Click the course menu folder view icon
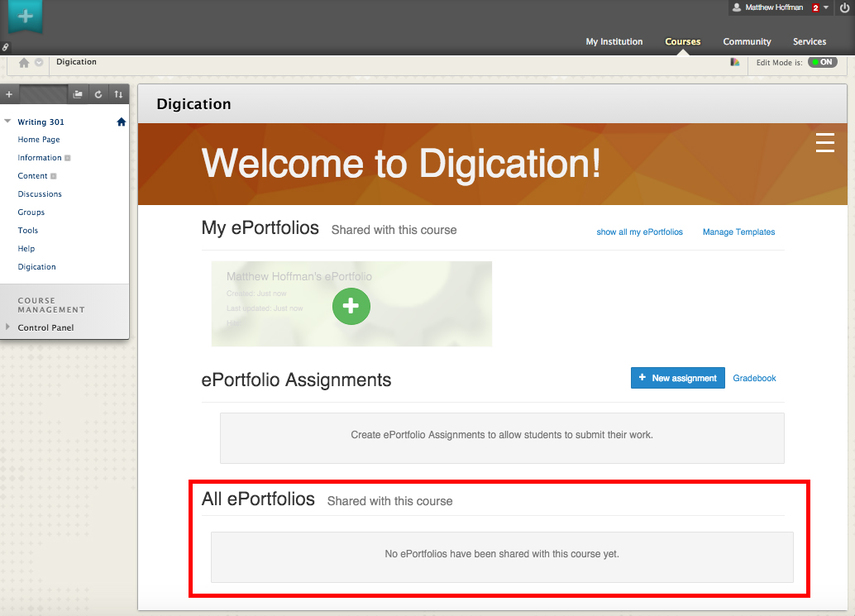The image size is (855, 616). [78, 94]
